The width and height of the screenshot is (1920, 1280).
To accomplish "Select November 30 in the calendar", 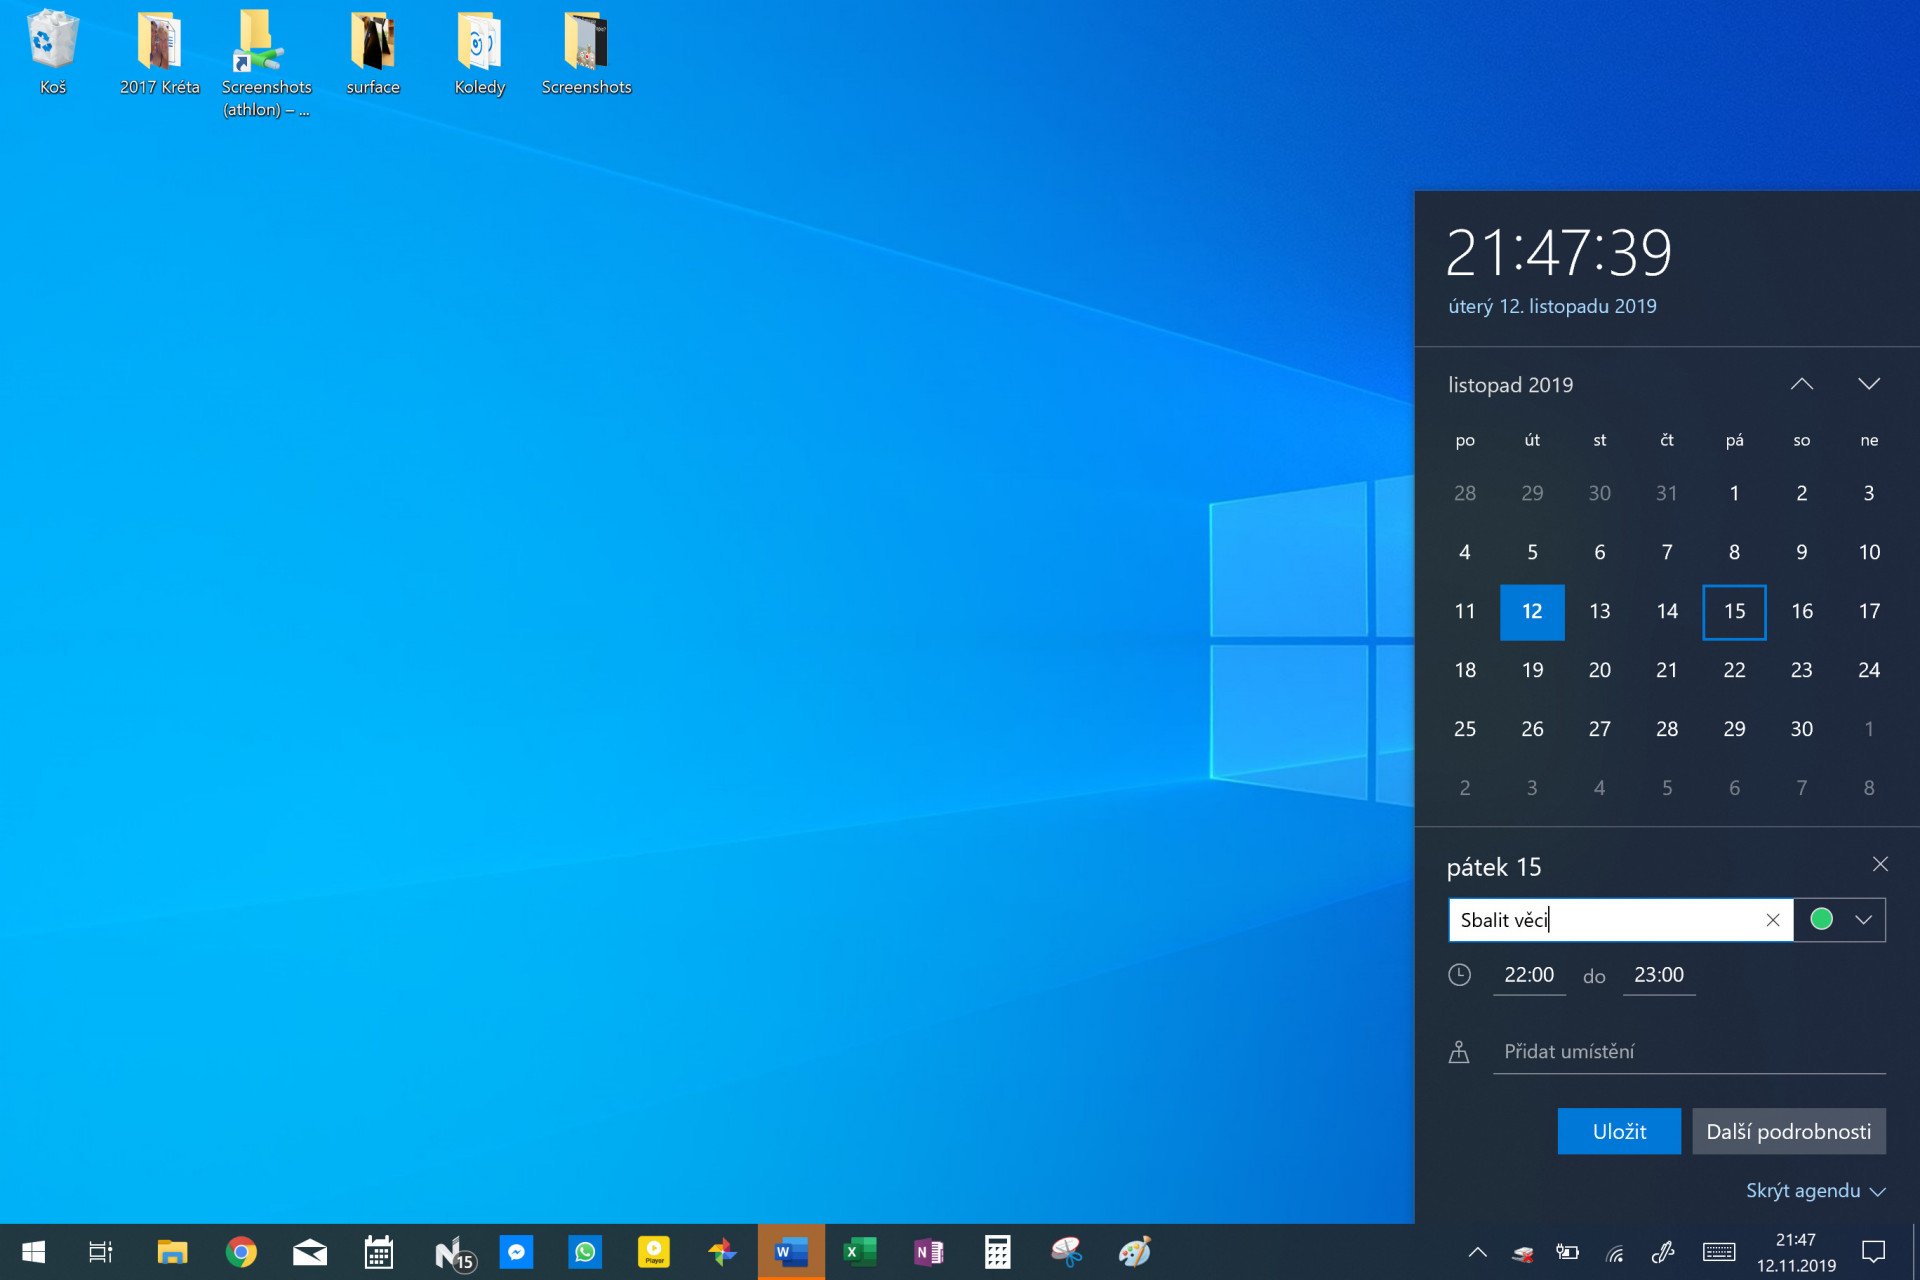I will pyautogui.click(x=1801, y=729).
